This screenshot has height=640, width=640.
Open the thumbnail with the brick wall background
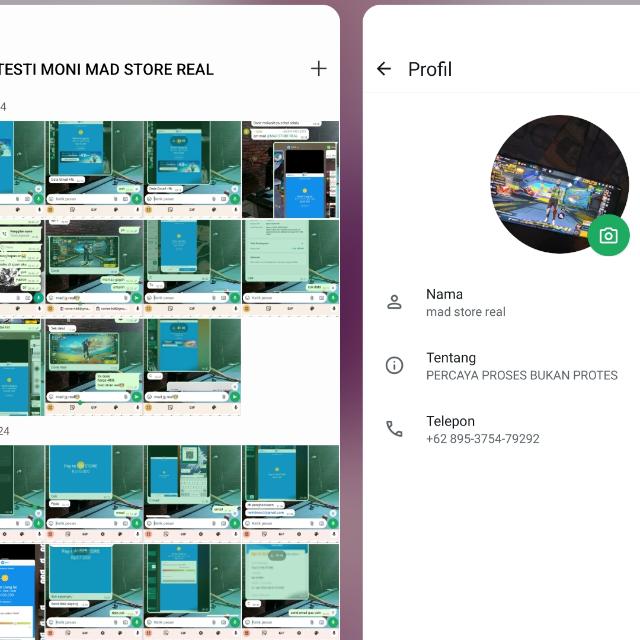tap(290, 169)
